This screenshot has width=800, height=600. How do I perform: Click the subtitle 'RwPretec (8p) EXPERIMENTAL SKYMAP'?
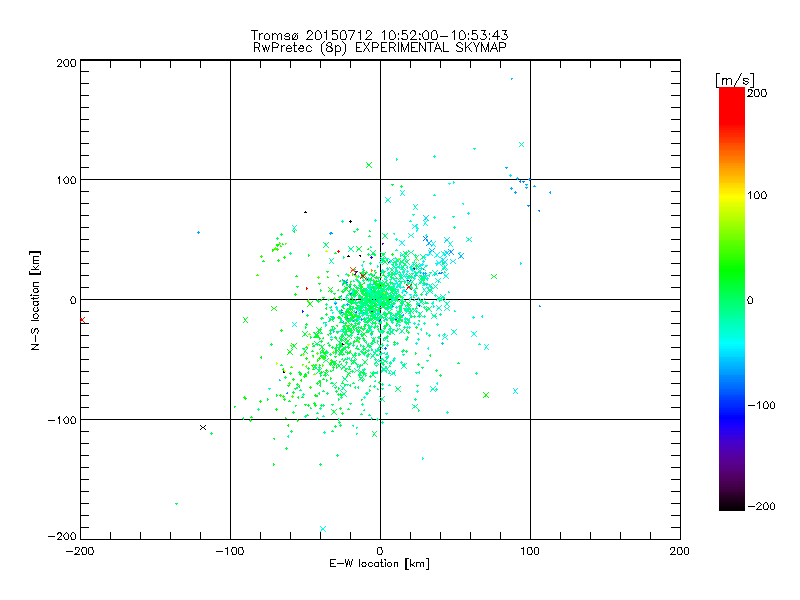[379, 48]
